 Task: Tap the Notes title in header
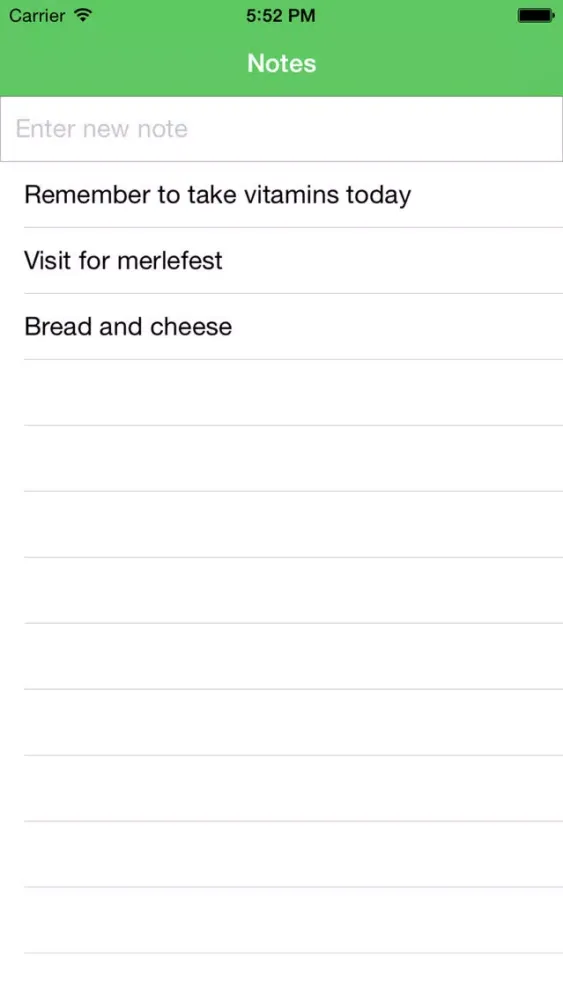point(281,63)
